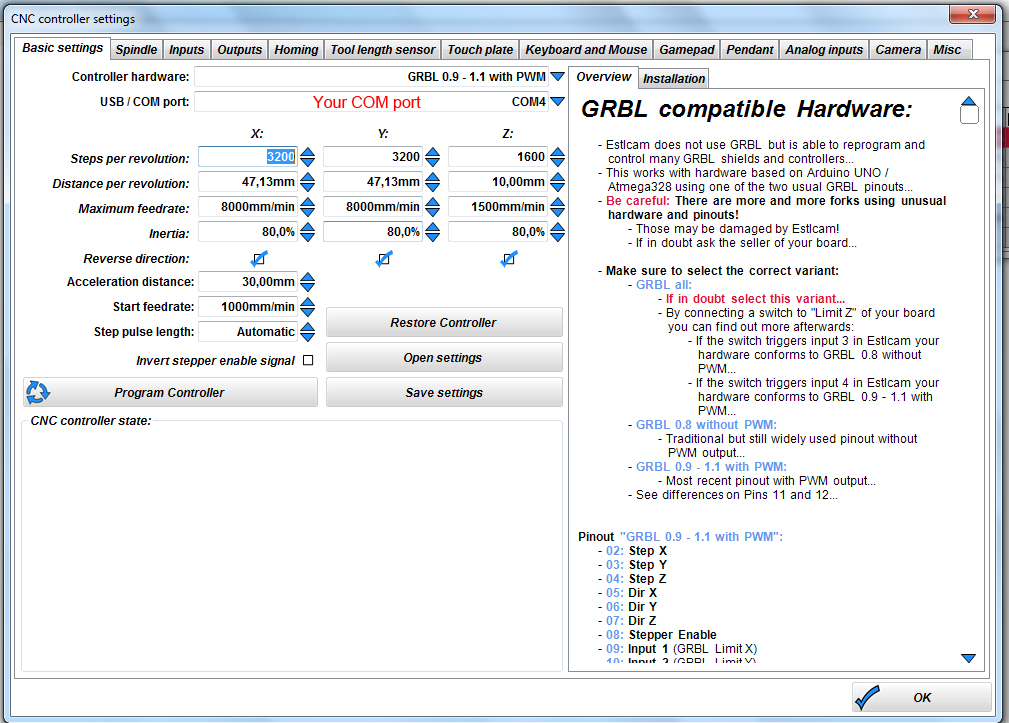This screenshot has height=723, width=1009.
Task: Decrease Z maximum feedrate with down arrow
Action: click(557, 213)
